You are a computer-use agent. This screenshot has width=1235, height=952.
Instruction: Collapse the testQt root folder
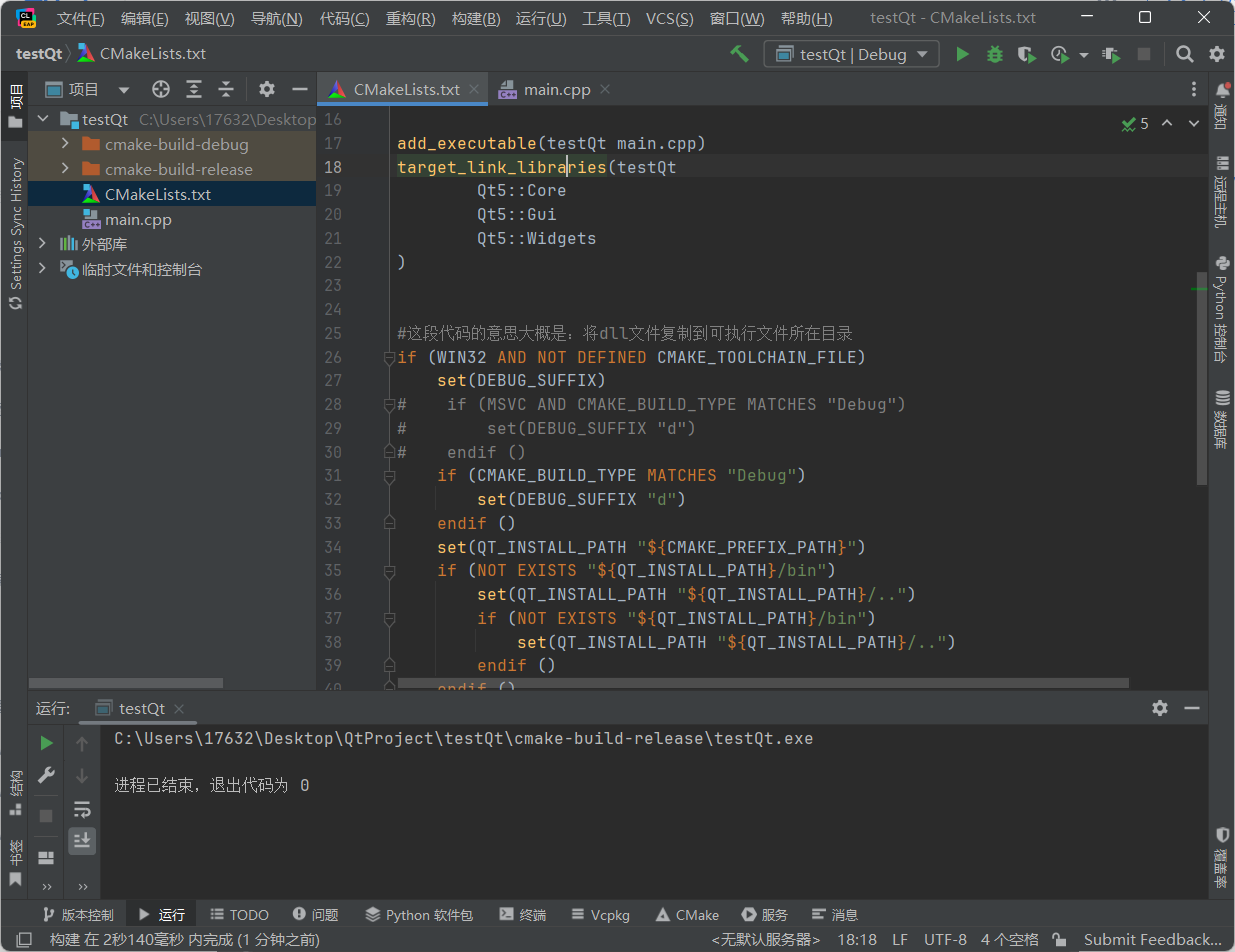[x=42, y=119]
